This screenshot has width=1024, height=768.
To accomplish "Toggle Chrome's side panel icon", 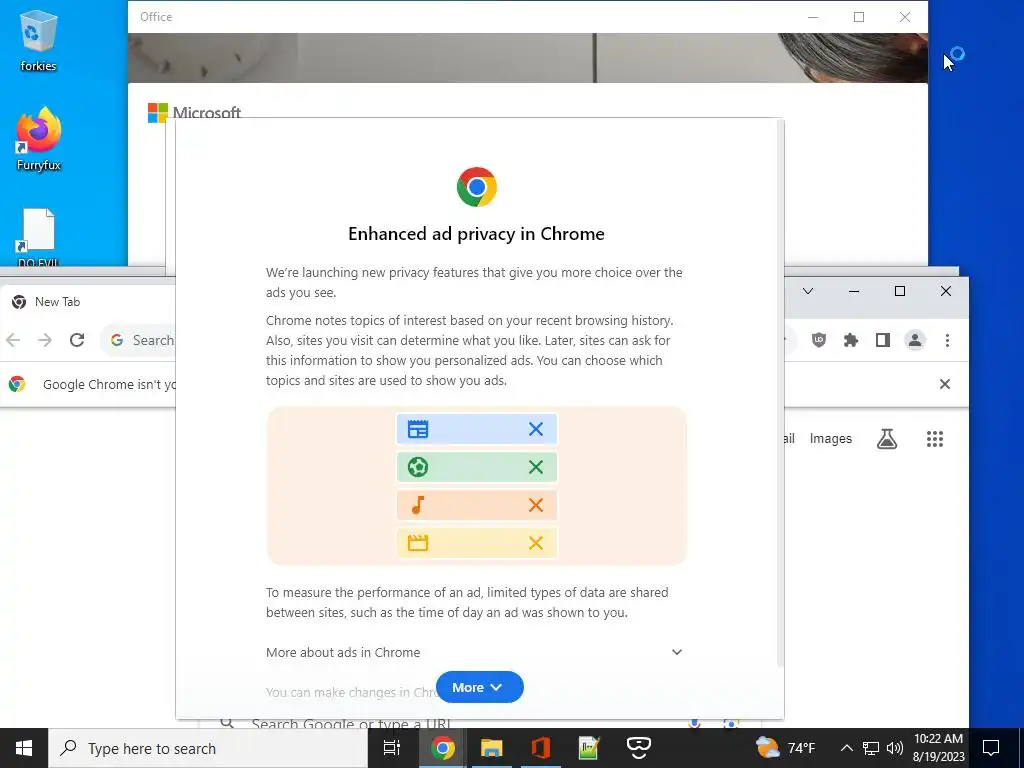I will (x=883, y=340).
